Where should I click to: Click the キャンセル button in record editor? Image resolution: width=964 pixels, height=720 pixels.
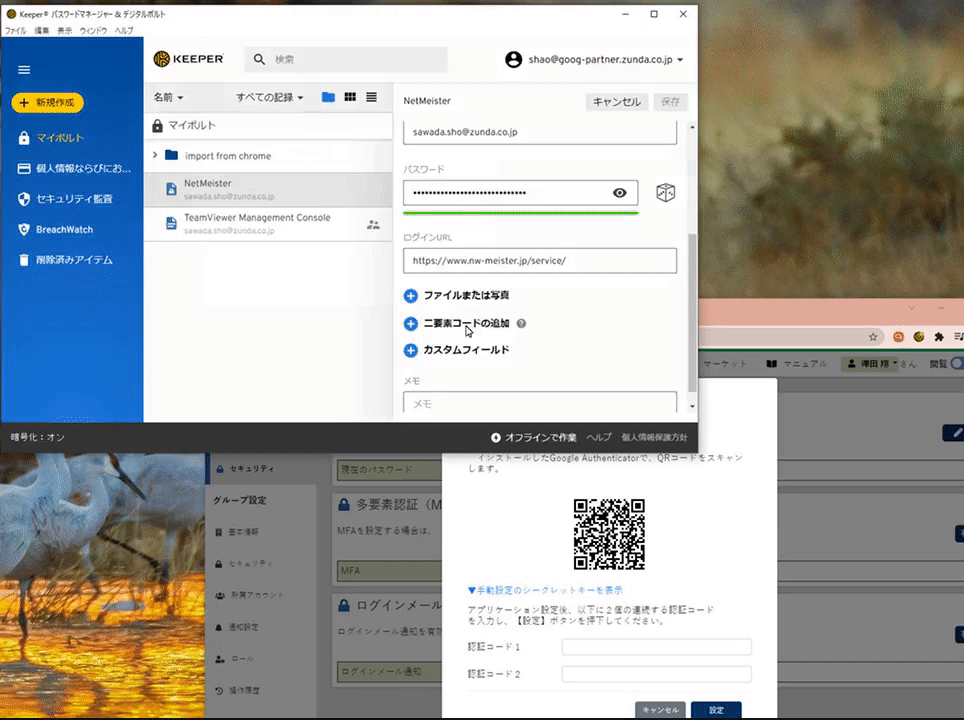point(616,102)
